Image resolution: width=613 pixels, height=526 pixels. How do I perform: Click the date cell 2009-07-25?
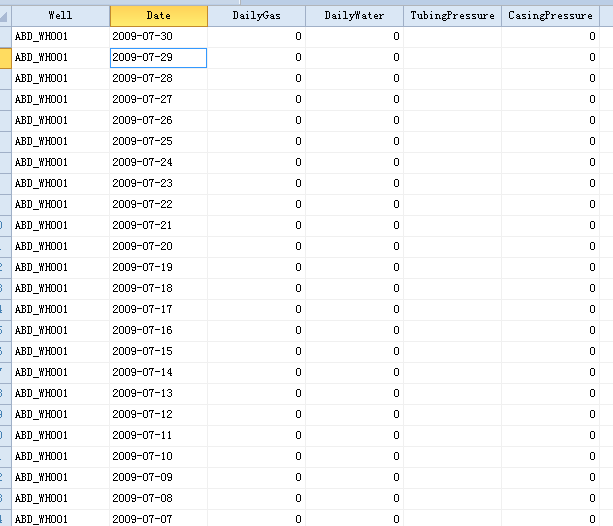coord(159,142)
